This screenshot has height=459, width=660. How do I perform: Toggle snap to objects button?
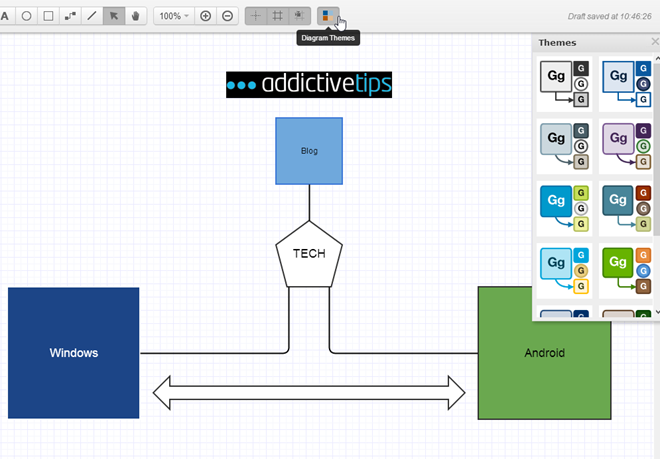point(299,16)
